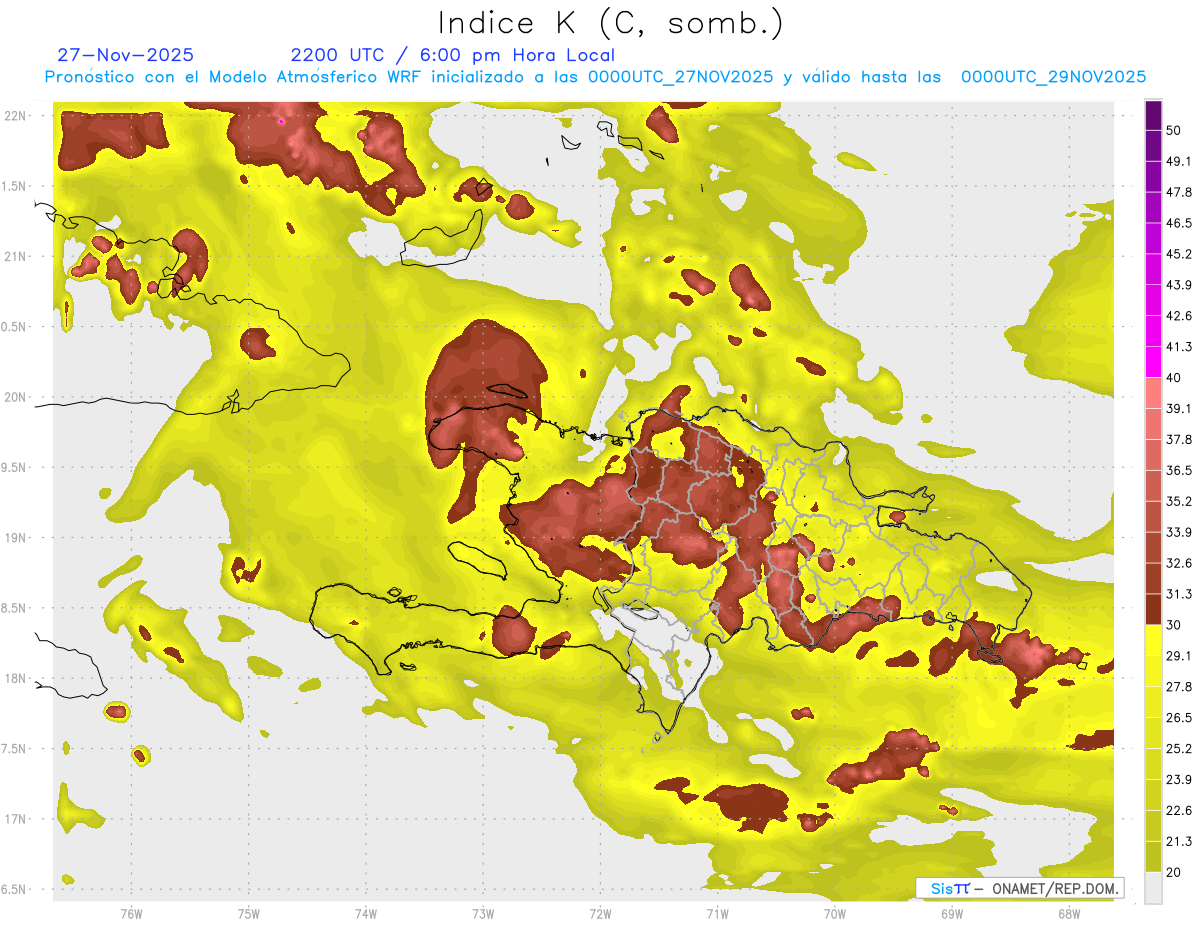
Task: Click the initialization time 0000UTC_27NOV2025
Action: tap(680, 77)
